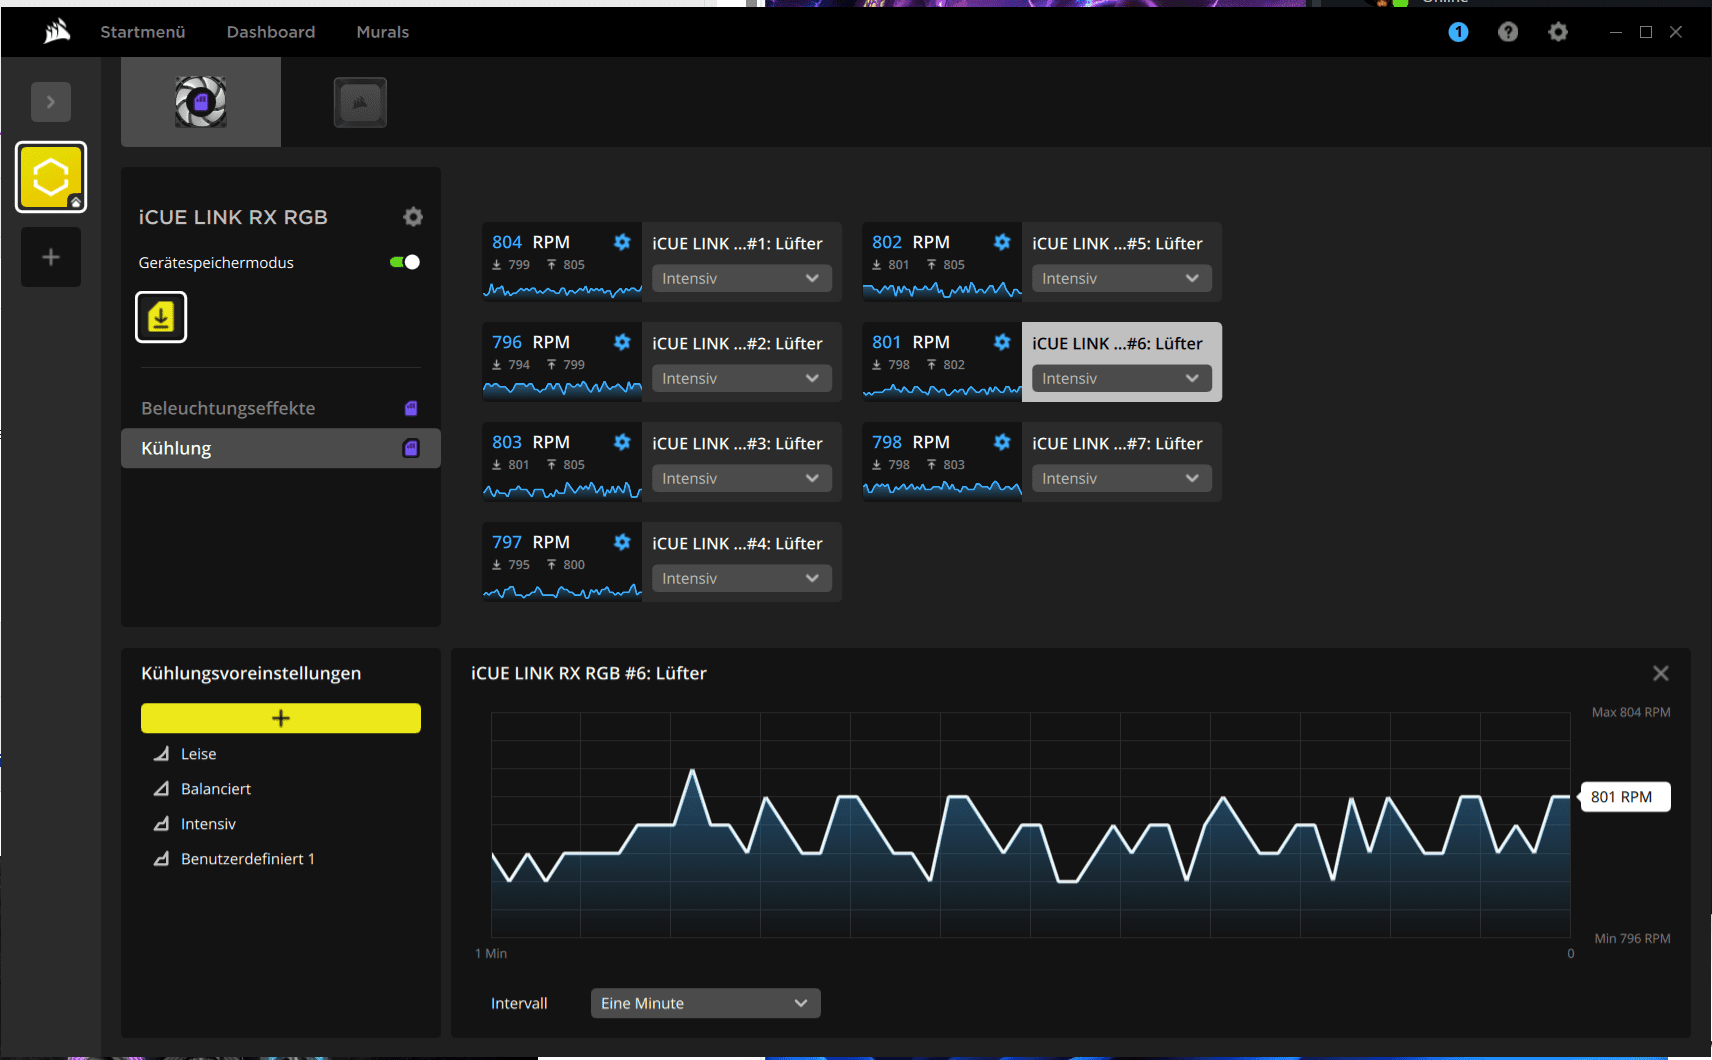The image size is (1712, 1060).
Task: Go to the Murals tab
Action: (383, 32)
